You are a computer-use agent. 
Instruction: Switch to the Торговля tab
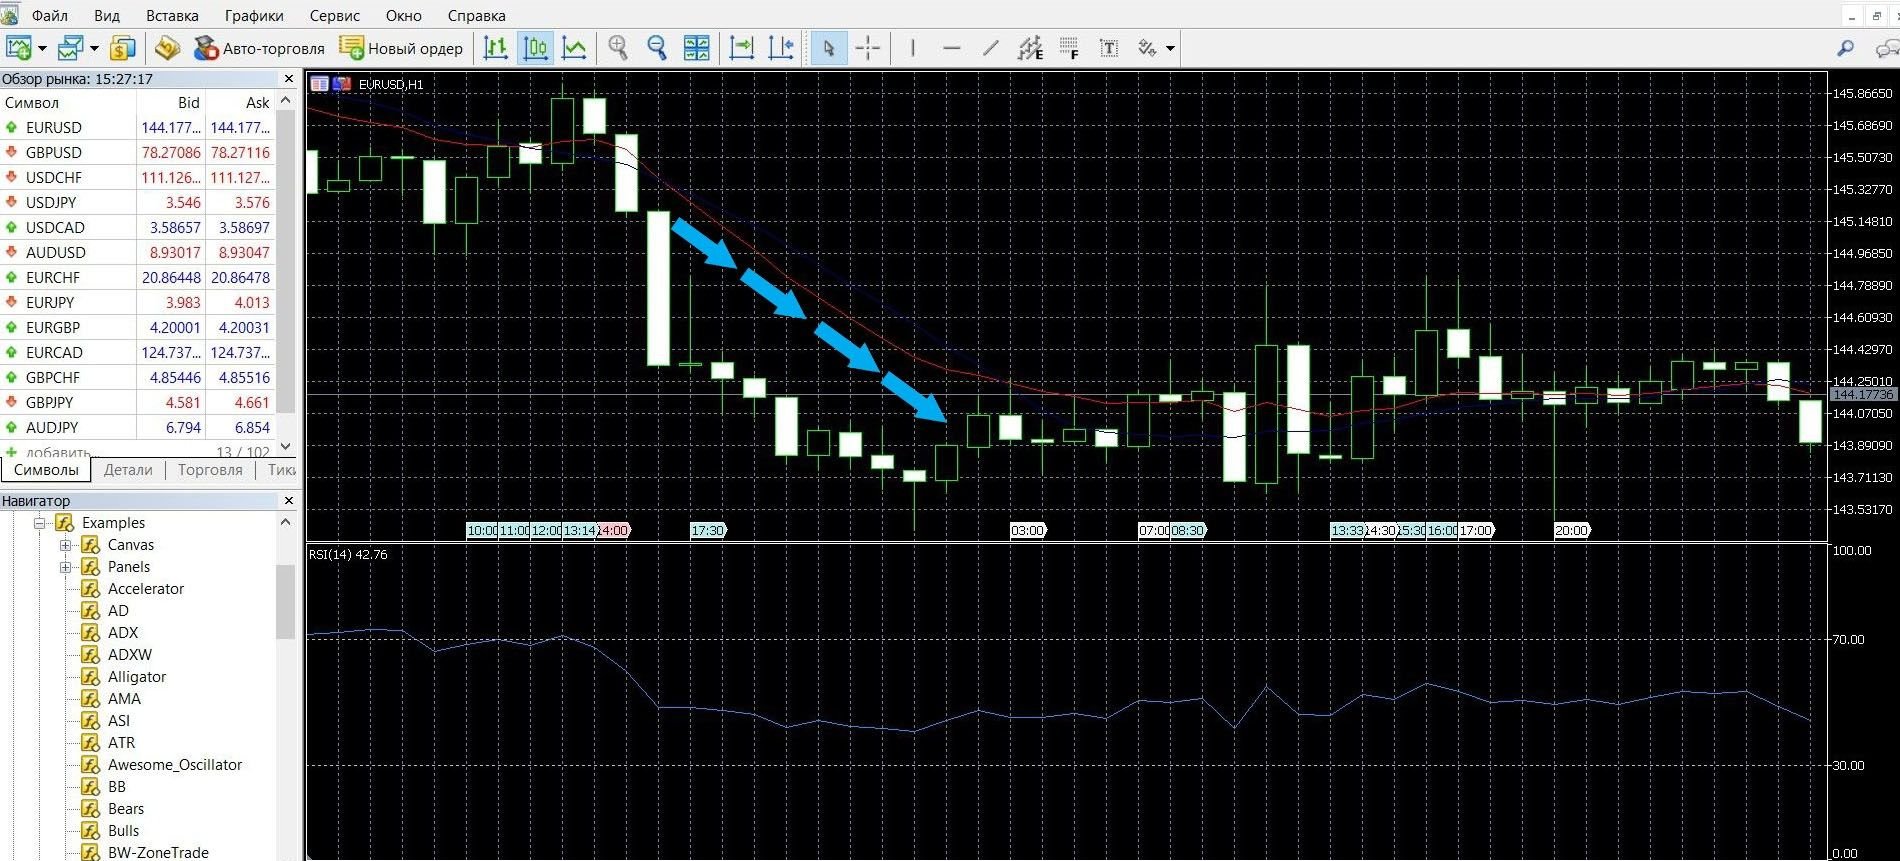pyautogui.click(x=210, y=470)
